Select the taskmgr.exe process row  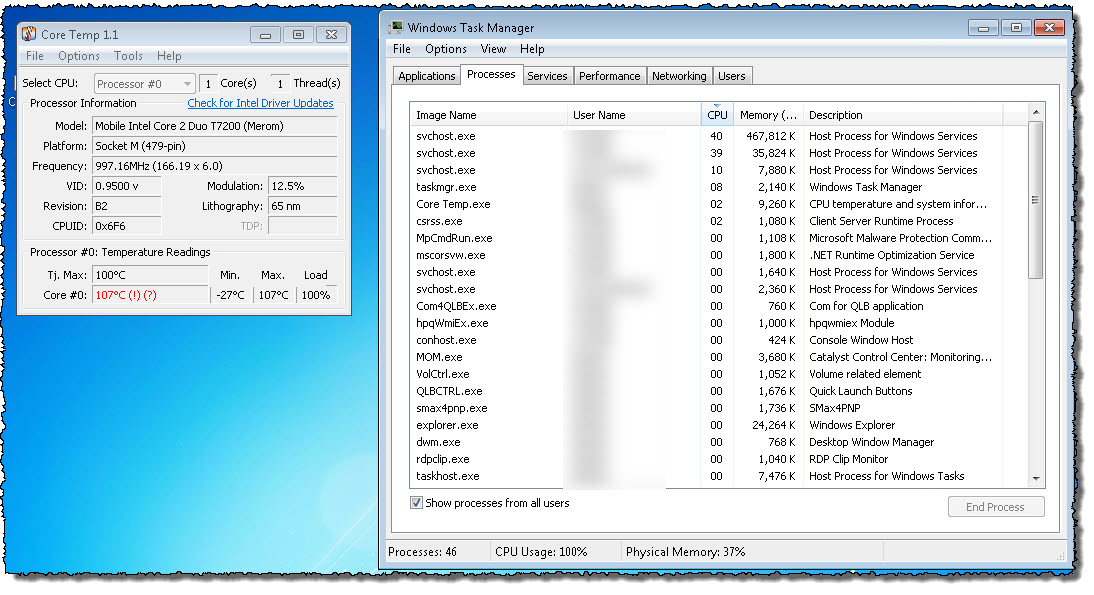click(706, 187)
